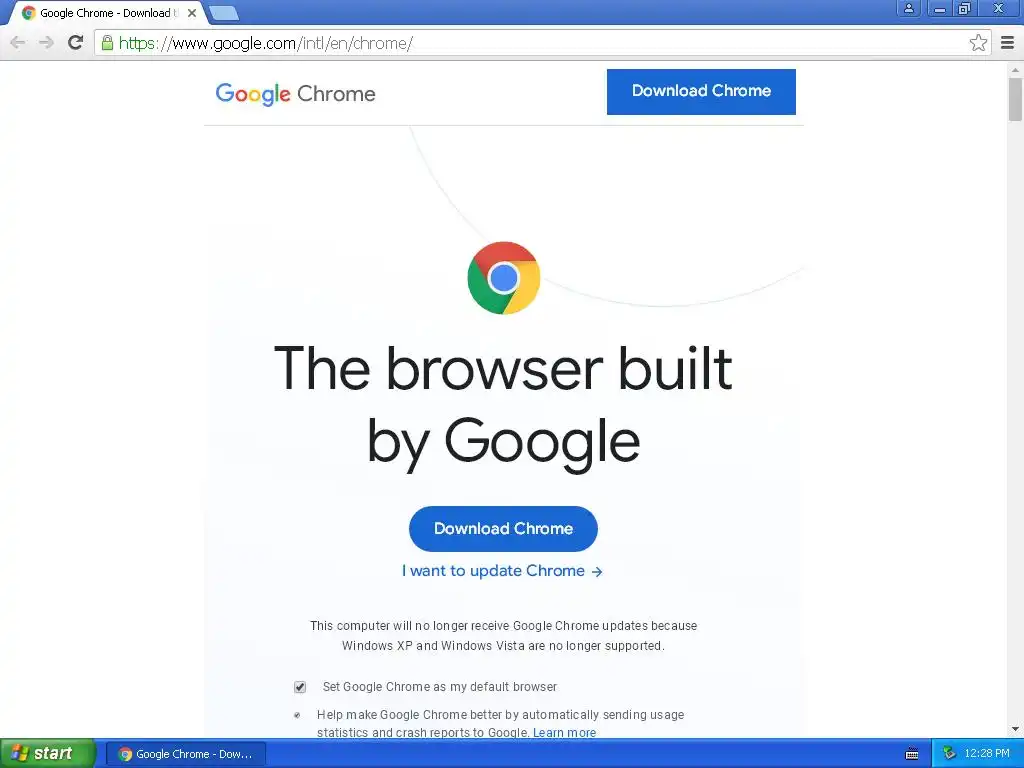Follow the I want to update Chrome link
This screenshot has height=768, width=1024.
[502, 571]
